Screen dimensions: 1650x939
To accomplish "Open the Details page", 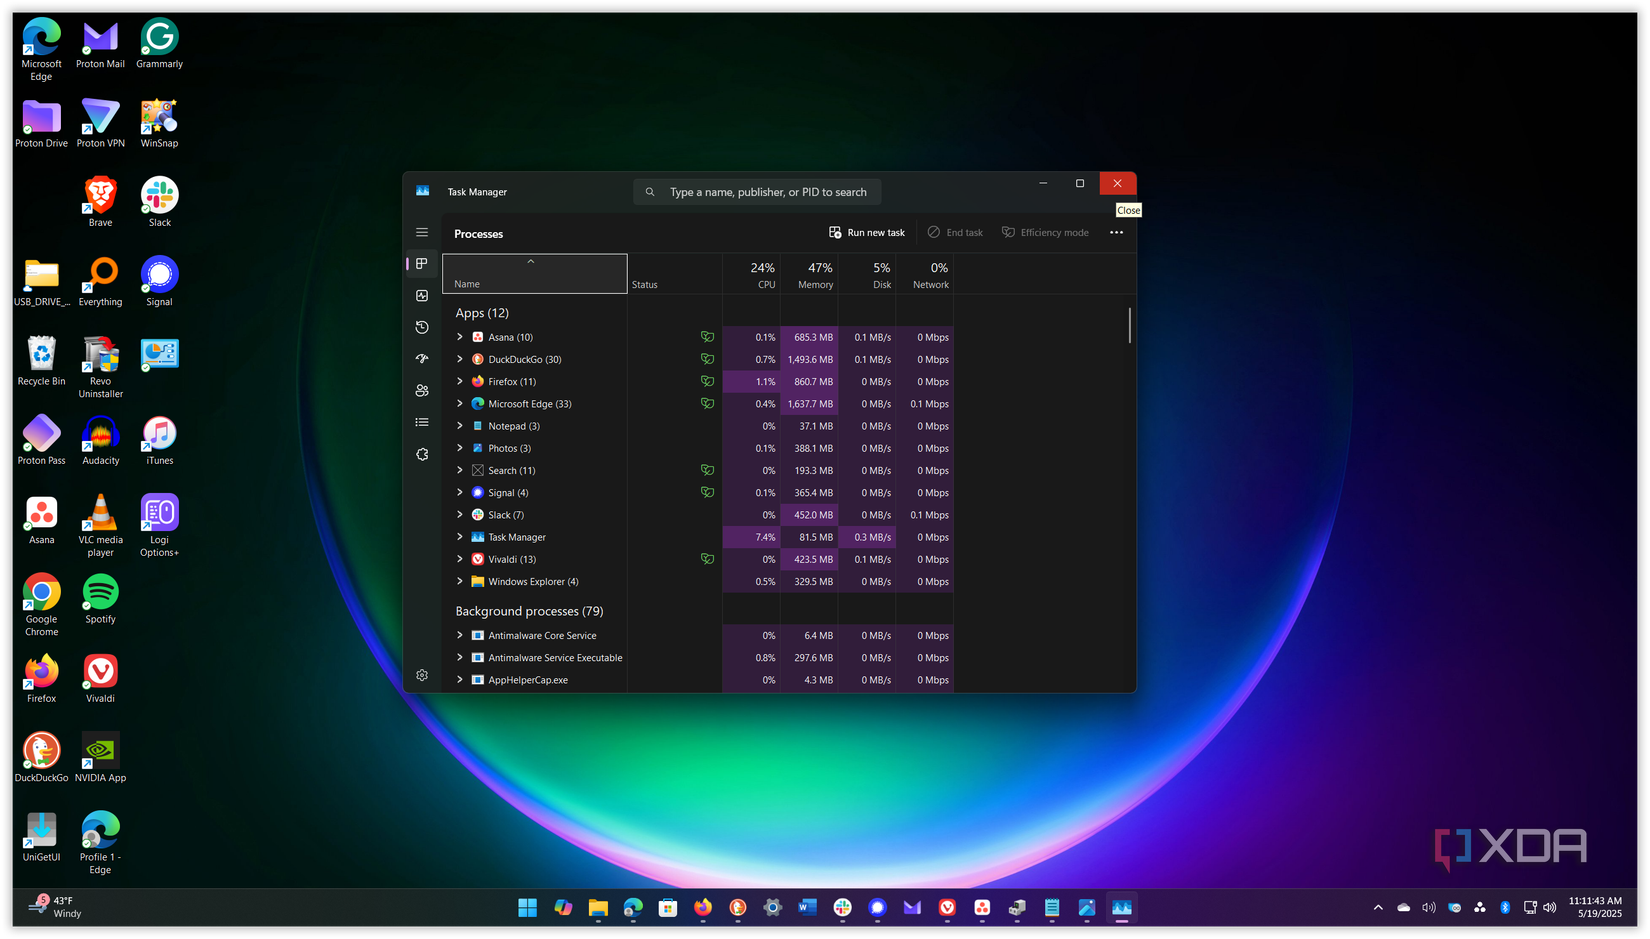I will (422, 422).
